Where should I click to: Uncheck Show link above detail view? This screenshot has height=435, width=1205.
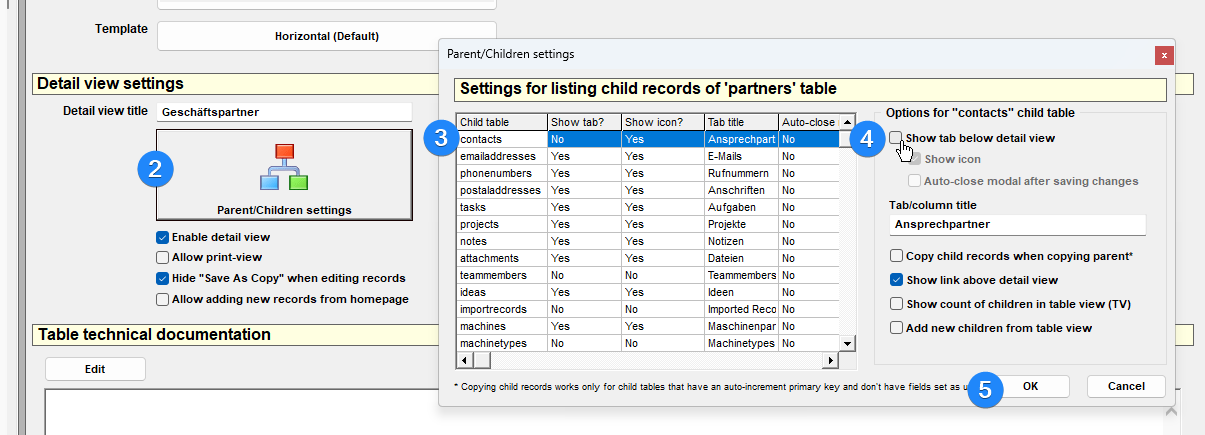click(x=897, y=280)
